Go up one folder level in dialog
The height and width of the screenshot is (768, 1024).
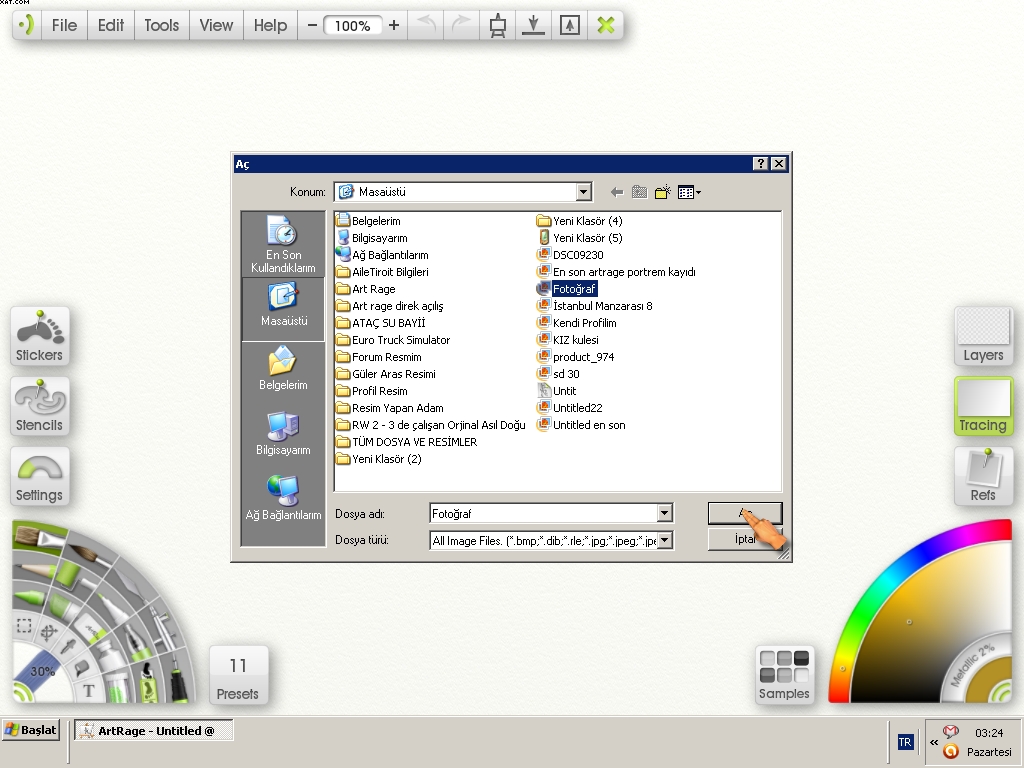click(639, 192)
